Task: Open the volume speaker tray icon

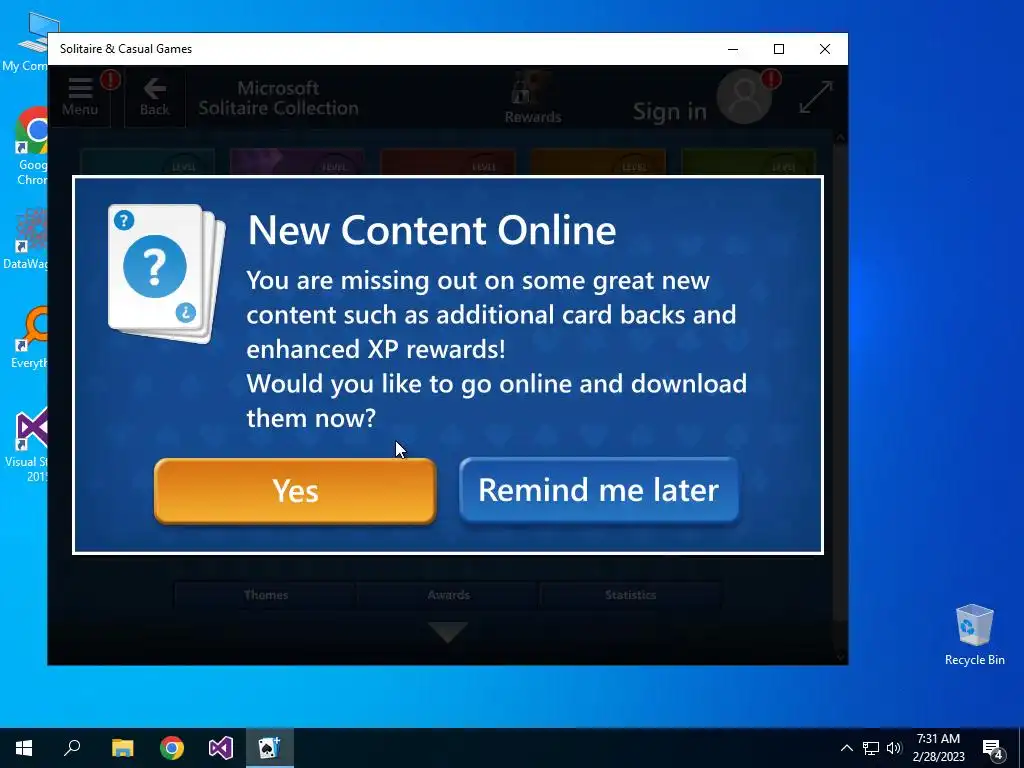Action: coord(894,748)
